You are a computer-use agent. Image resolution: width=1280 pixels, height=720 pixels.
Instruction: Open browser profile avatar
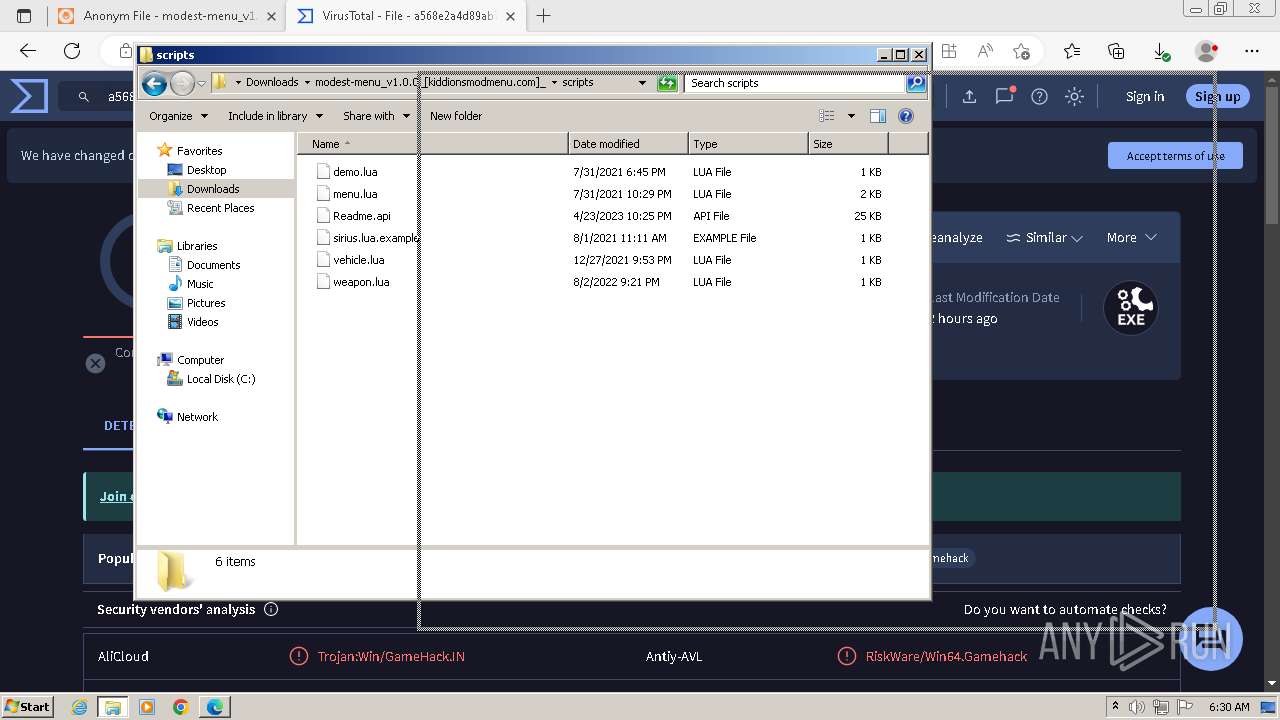pos(1206,51)
